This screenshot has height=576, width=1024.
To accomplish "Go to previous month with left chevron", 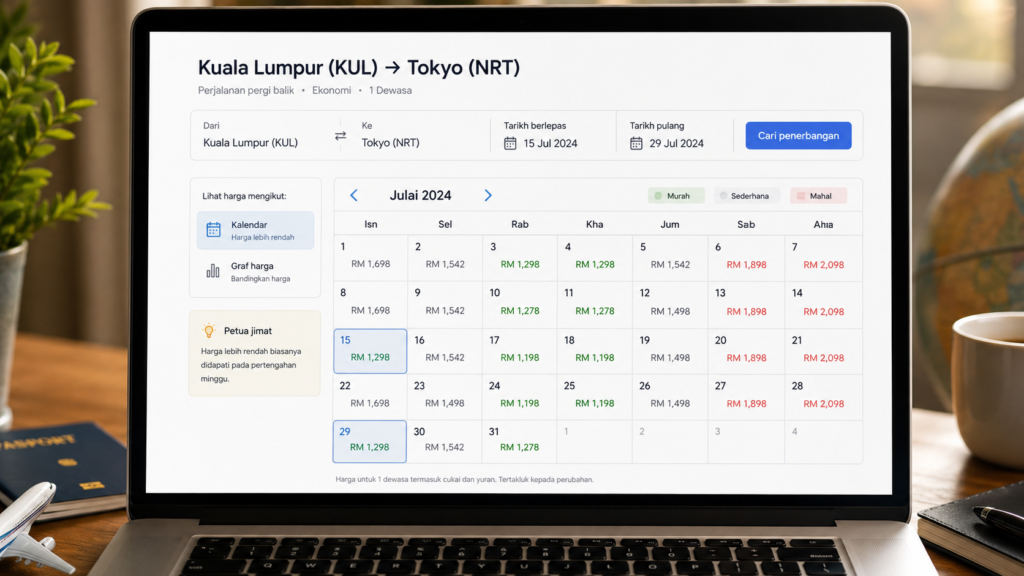I will click(354, 195).
